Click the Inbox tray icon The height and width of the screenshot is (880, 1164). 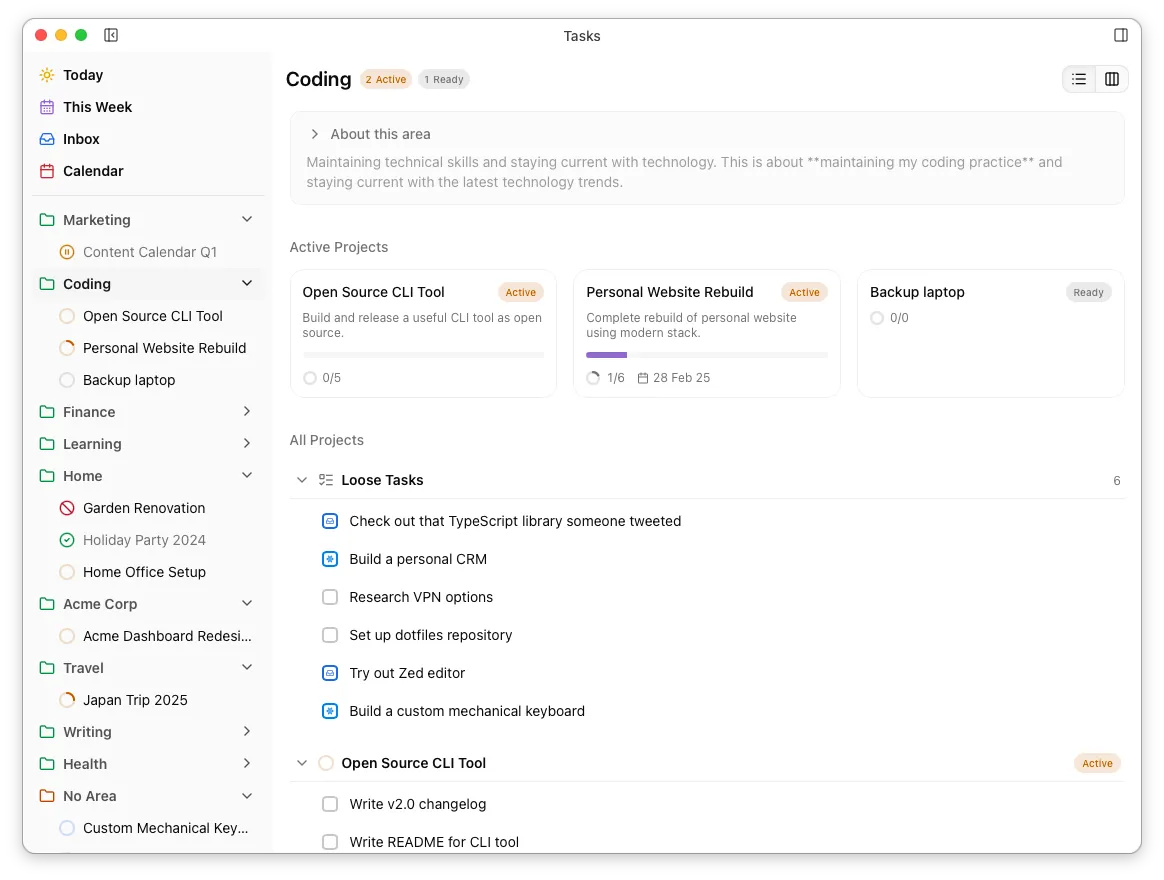(x=47, y=139)
